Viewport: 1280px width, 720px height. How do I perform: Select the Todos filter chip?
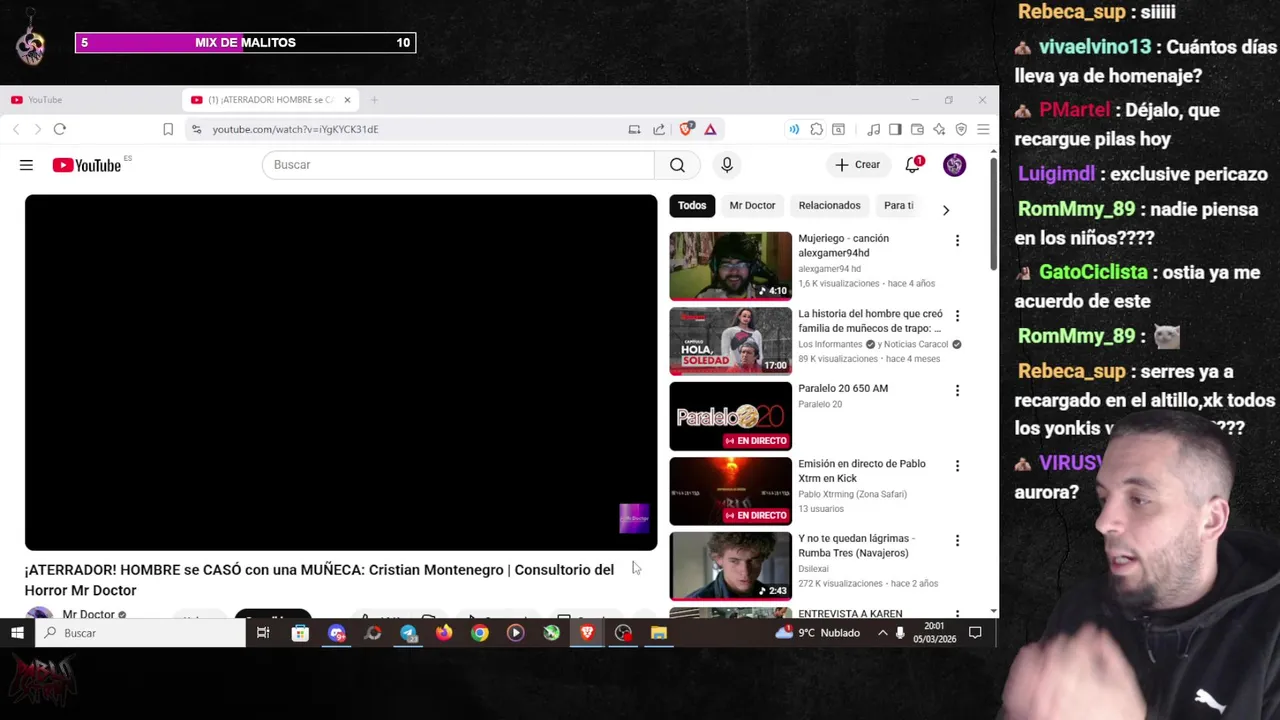(692, 206)
